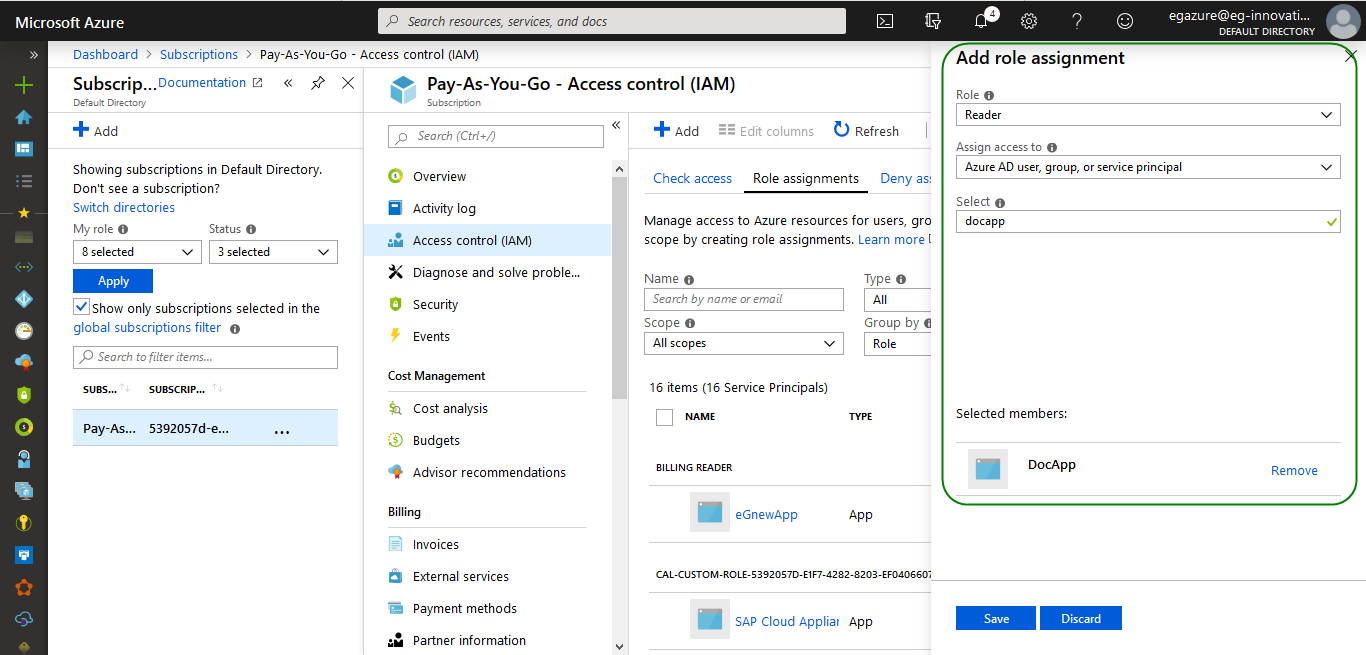Collapse the Subscriptions blade with its double chevron
Viewport: 1366px width, 655px height.
click(288, 83)
